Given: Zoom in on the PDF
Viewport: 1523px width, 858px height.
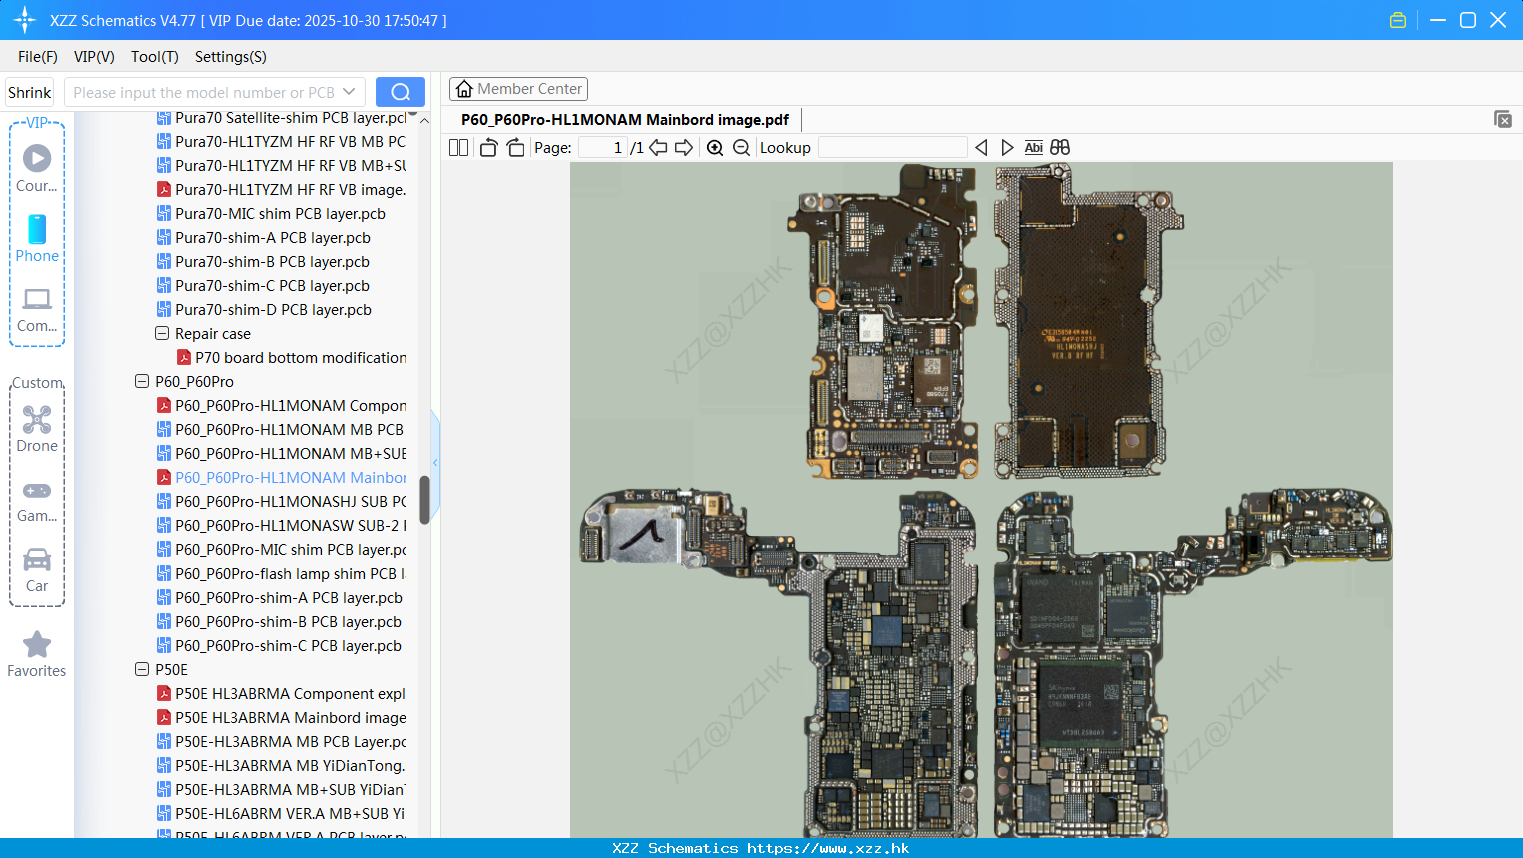Looking at the screenshot, I should click(x=715, y=147).
